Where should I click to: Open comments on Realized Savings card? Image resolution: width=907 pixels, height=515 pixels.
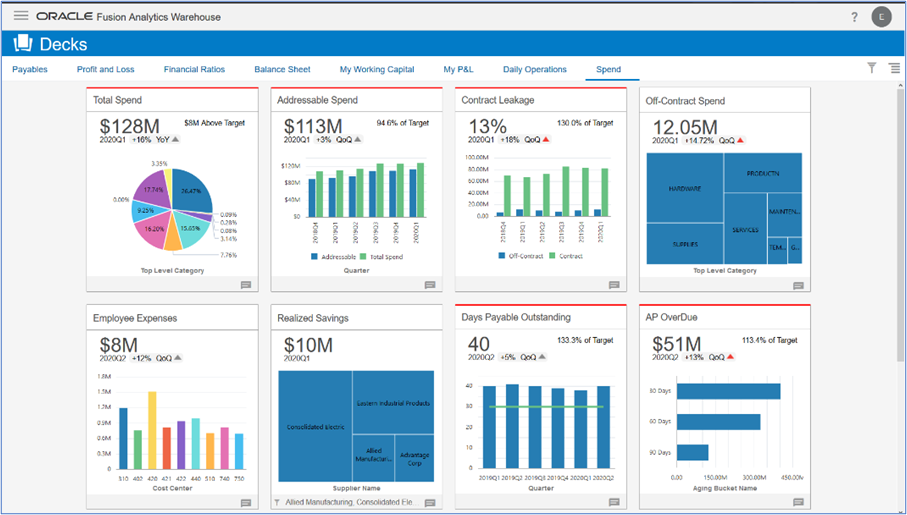[x=430, y=503]
